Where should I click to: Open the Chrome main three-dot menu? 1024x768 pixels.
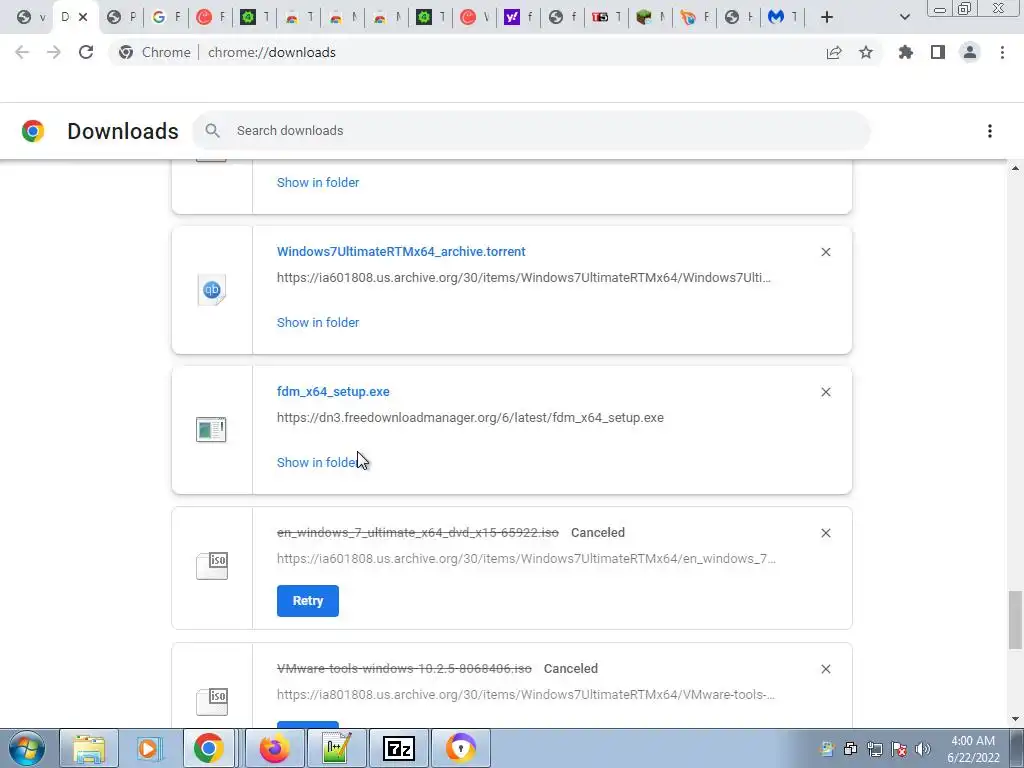[x=1002, y=52]
